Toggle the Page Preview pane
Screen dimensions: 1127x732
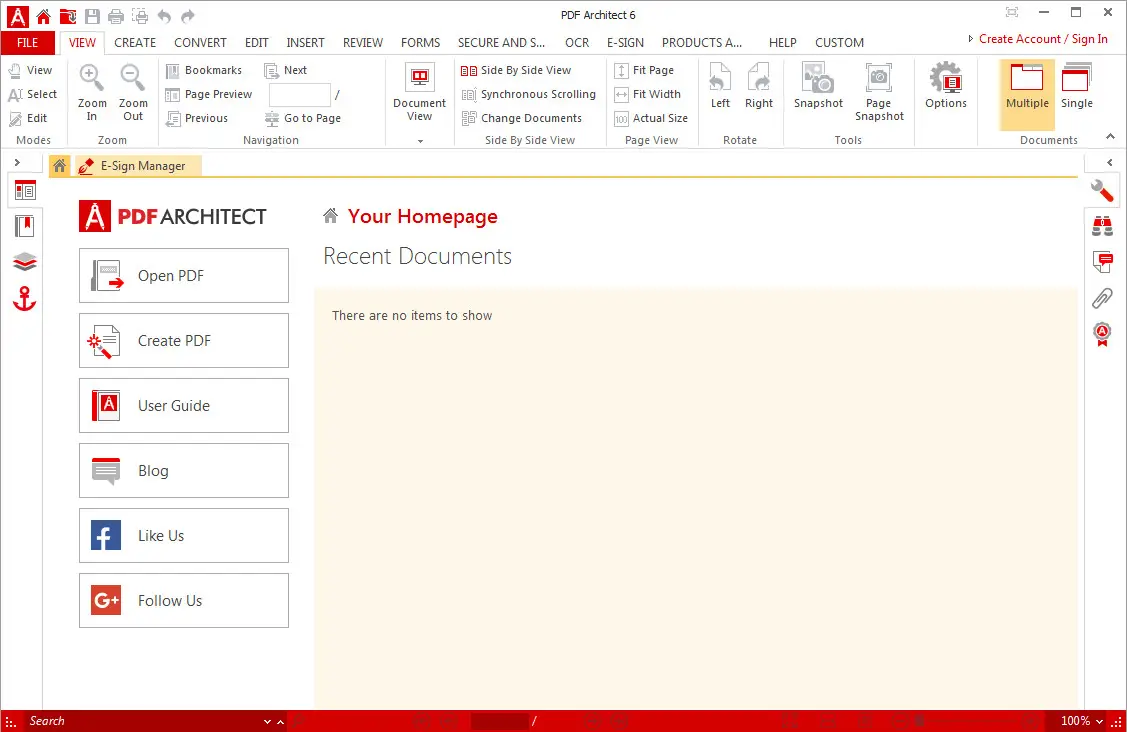(x=209, y=94)
